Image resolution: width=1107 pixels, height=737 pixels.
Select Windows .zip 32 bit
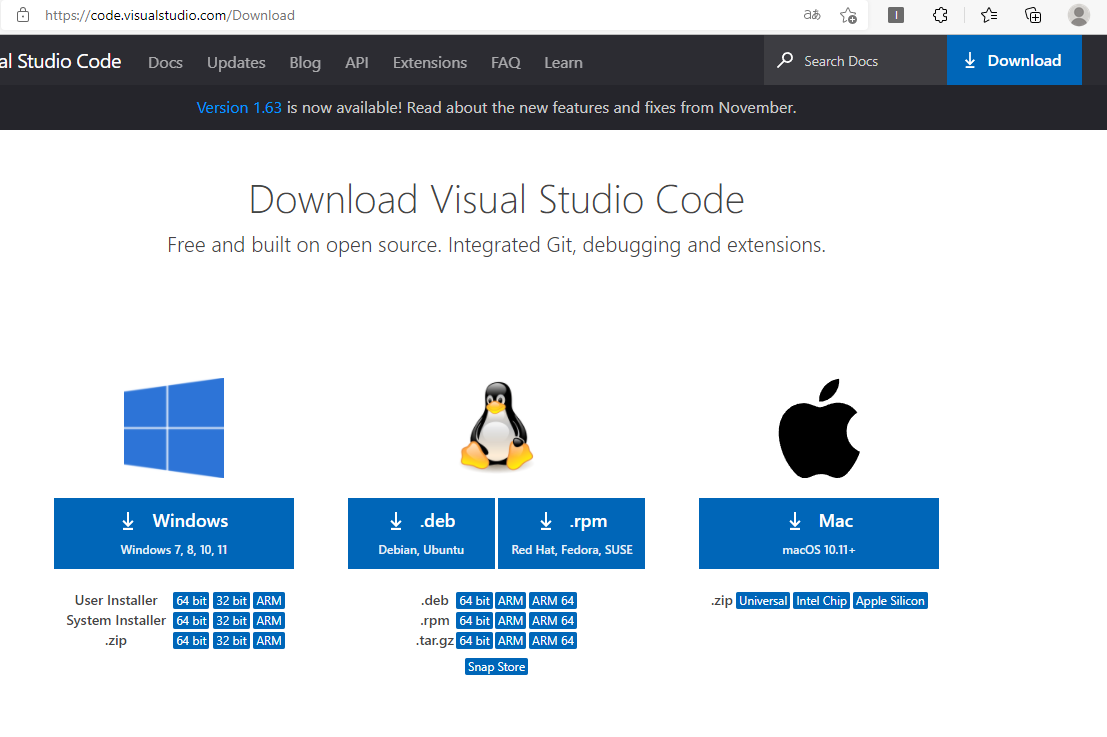[232, 640]
